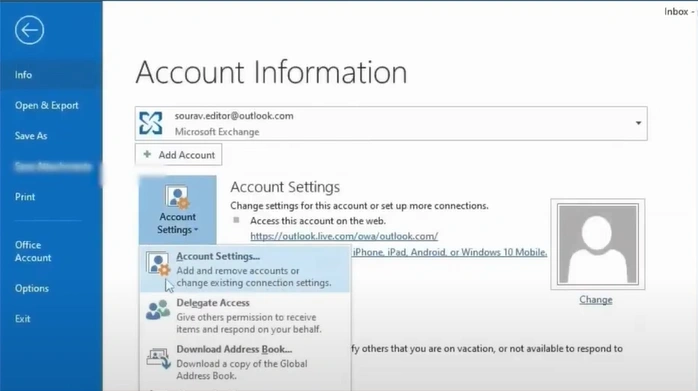698x391 pixels.
Task: Click Change link under profile photo
Action: click(596, 300)
